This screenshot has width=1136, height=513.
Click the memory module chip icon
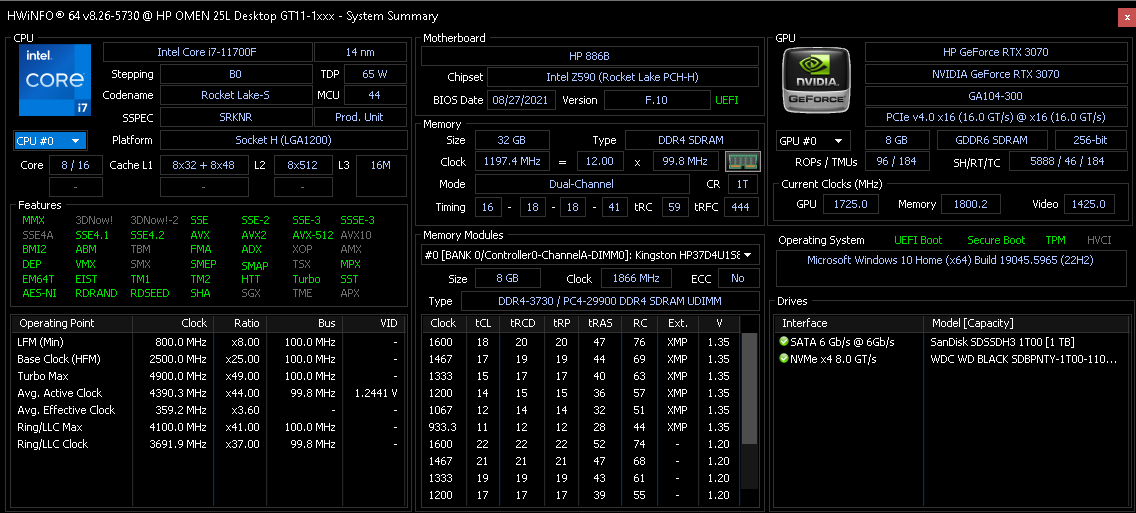click(743, 162)
